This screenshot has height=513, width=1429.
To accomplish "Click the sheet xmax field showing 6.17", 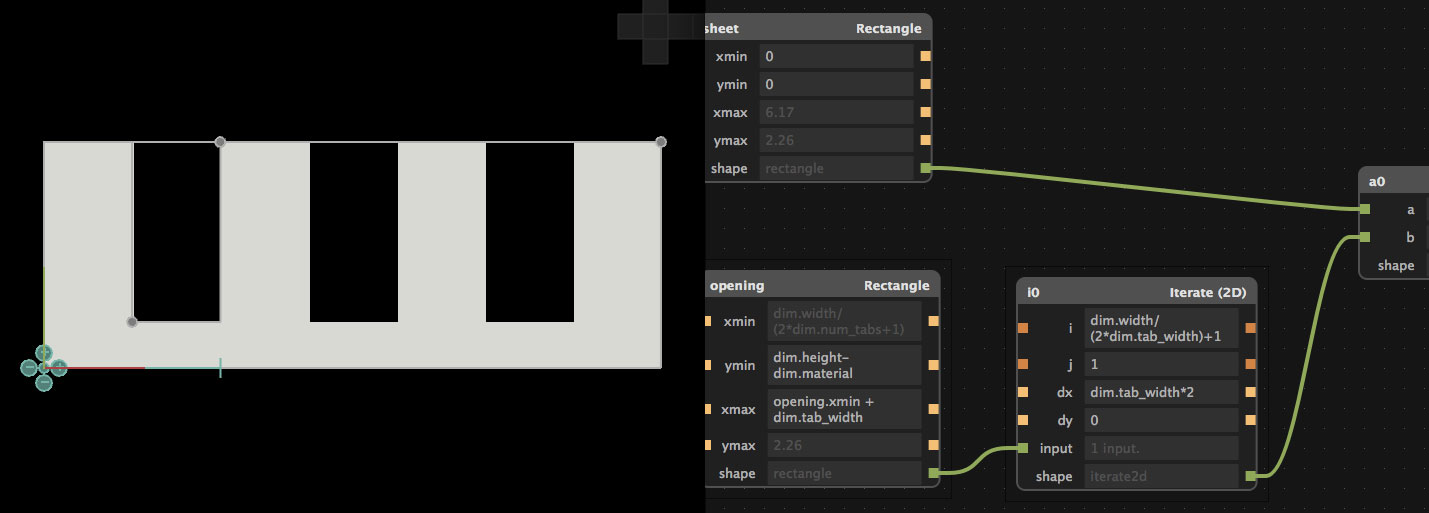I will (836, 113).
